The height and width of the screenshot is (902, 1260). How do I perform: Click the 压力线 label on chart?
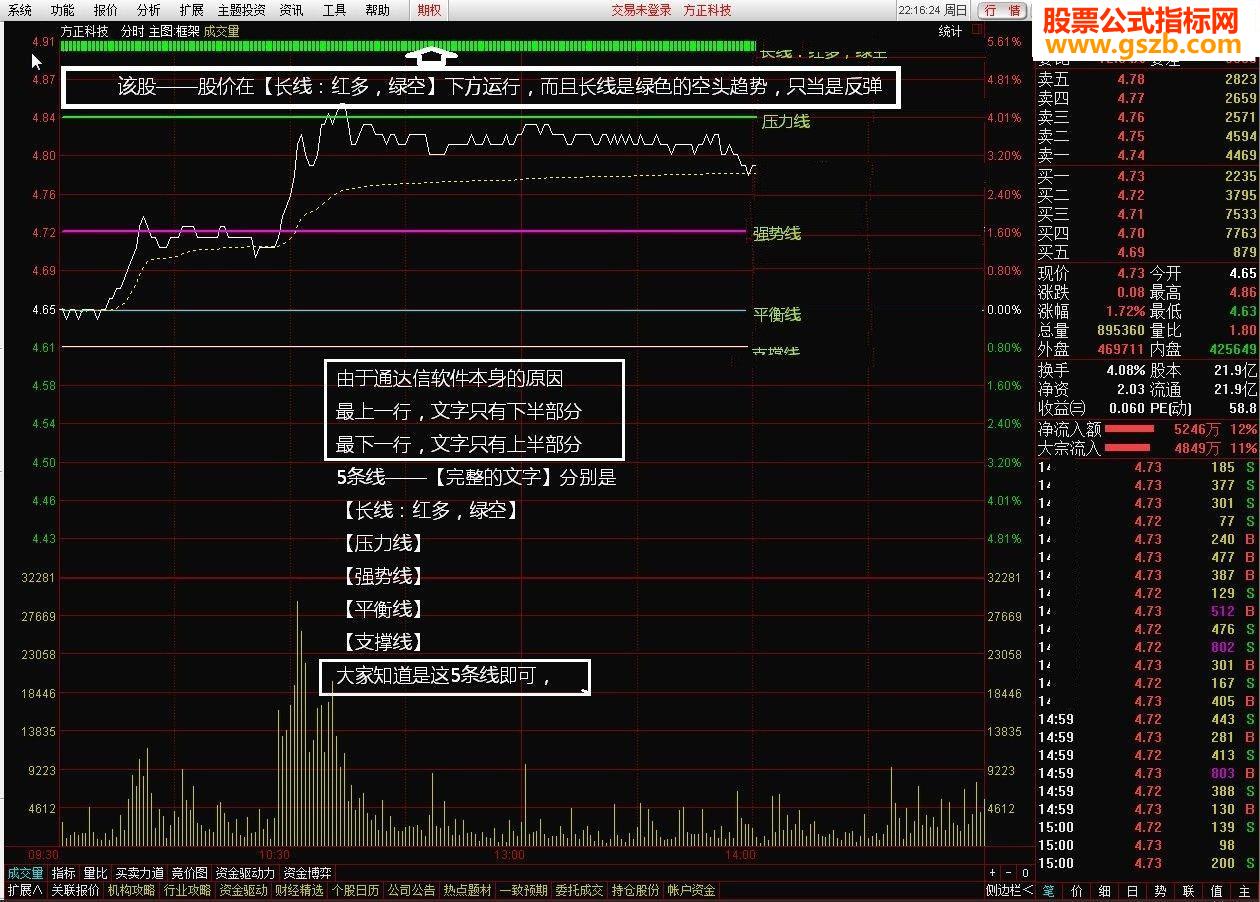point(785,122)
